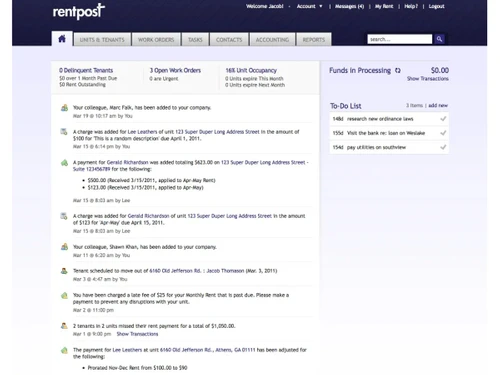
Task: Click payment icon beside Gerald Richardson payment entry
Action: pyautogui.click(x=64, y=163)
